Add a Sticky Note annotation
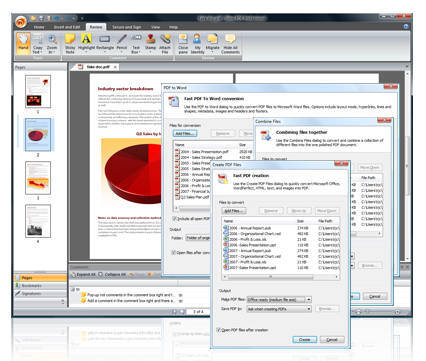Image resolution: width=426 pixels, height=361 pixels. pyautogui.click(x=70, y=43)
